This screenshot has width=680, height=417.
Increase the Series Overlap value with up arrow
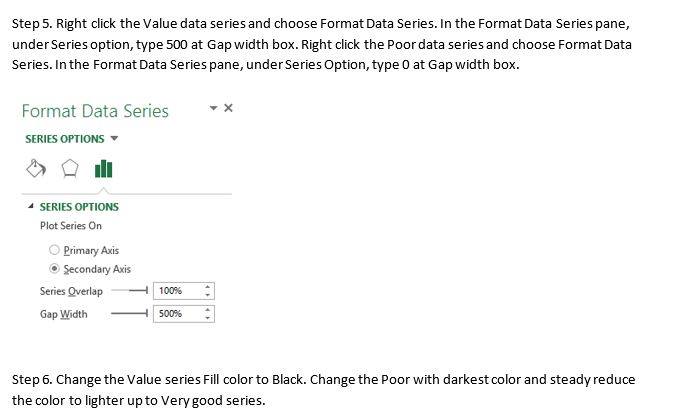208,287
